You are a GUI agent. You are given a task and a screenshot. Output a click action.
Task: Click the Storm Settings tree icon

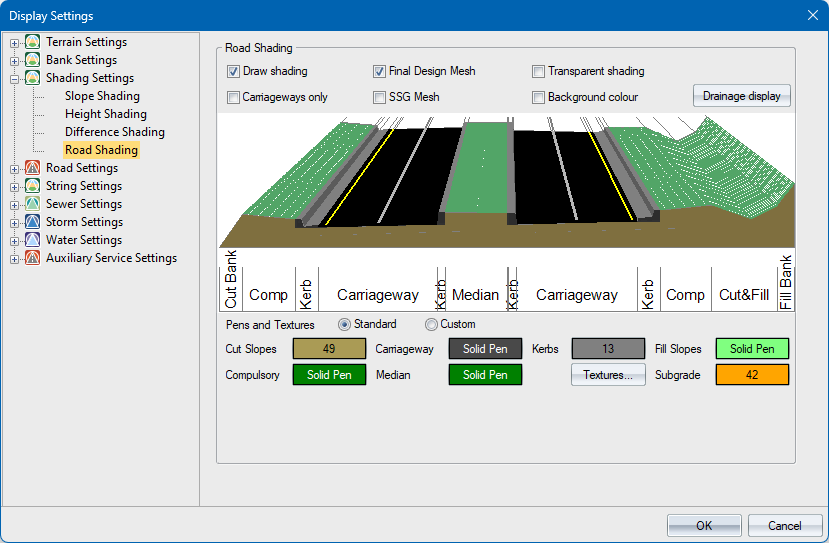(x=33, y=222)
